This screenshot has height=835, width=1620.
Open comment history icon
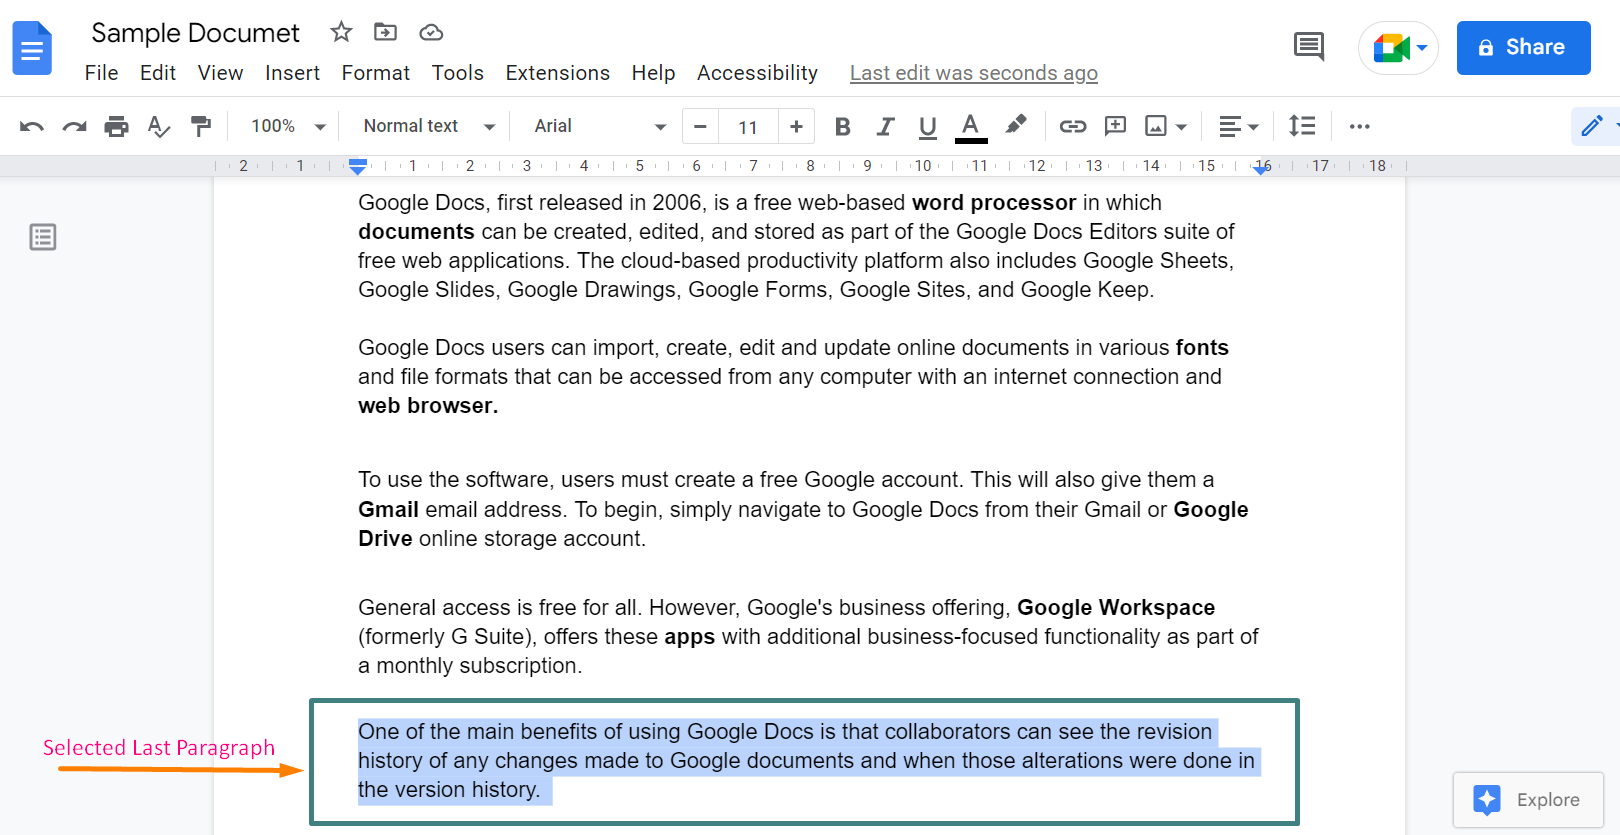pyautogui.click(x=1309, y=46)
